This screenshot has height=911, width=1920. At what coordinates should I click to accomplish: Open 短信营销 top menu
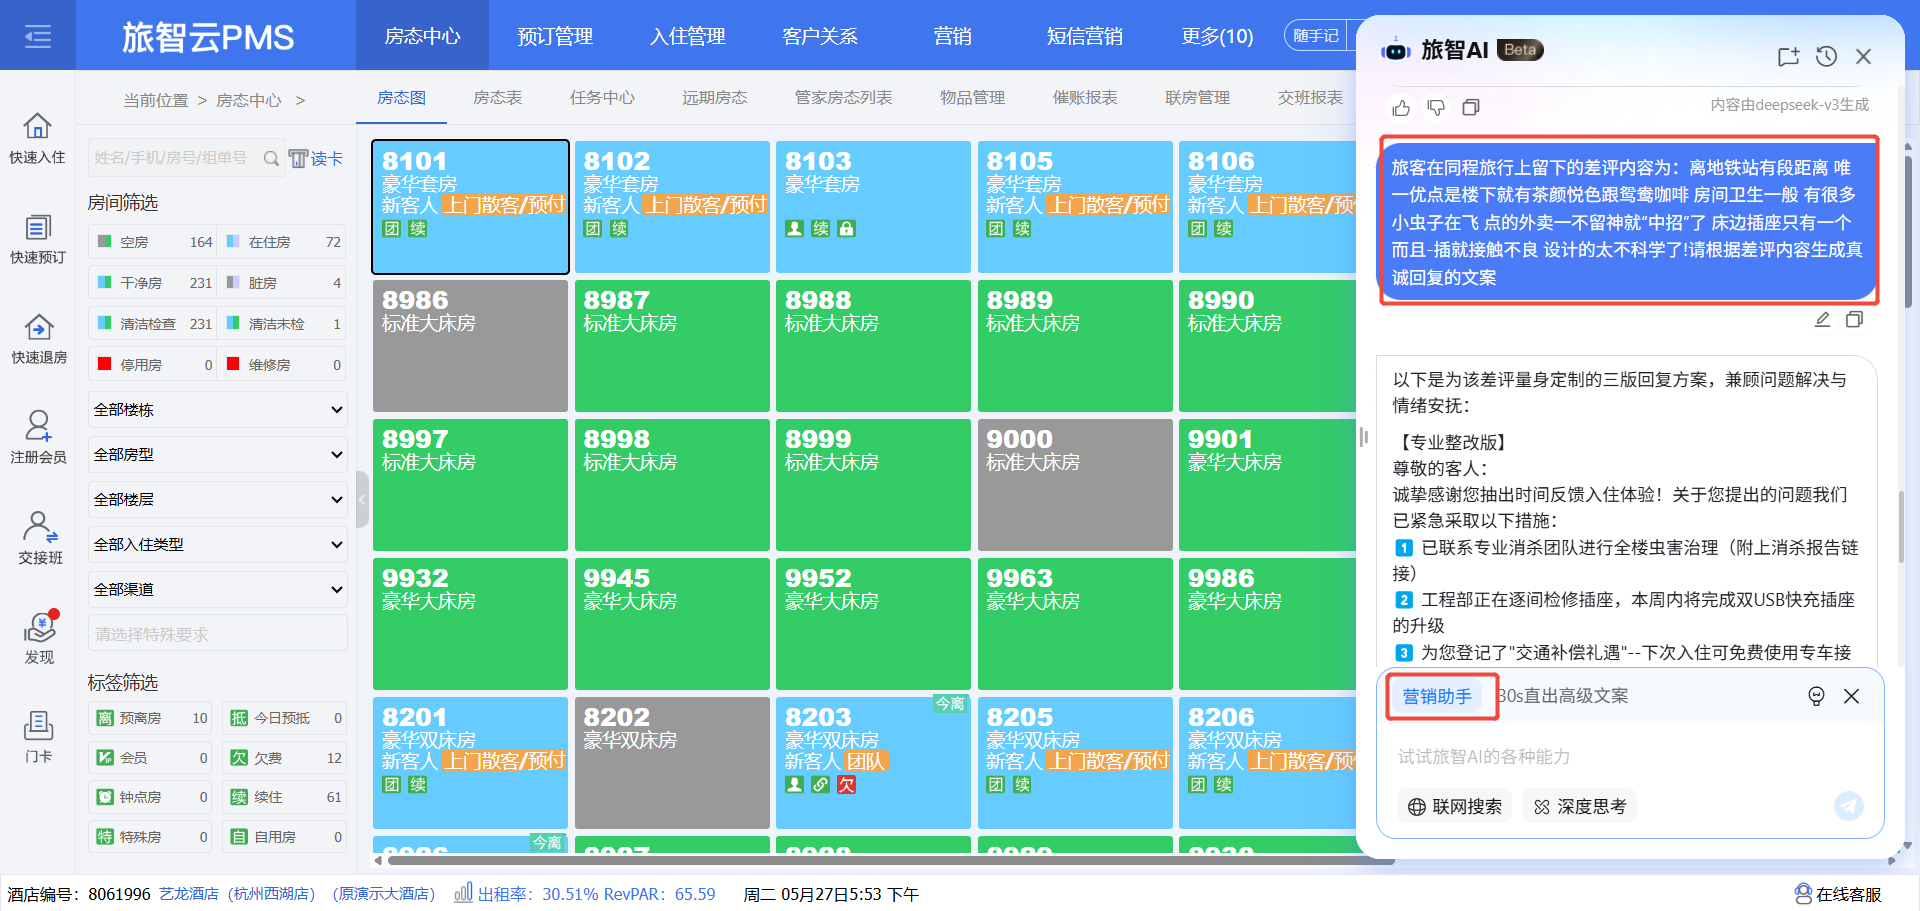click(x=1085, y=36)
